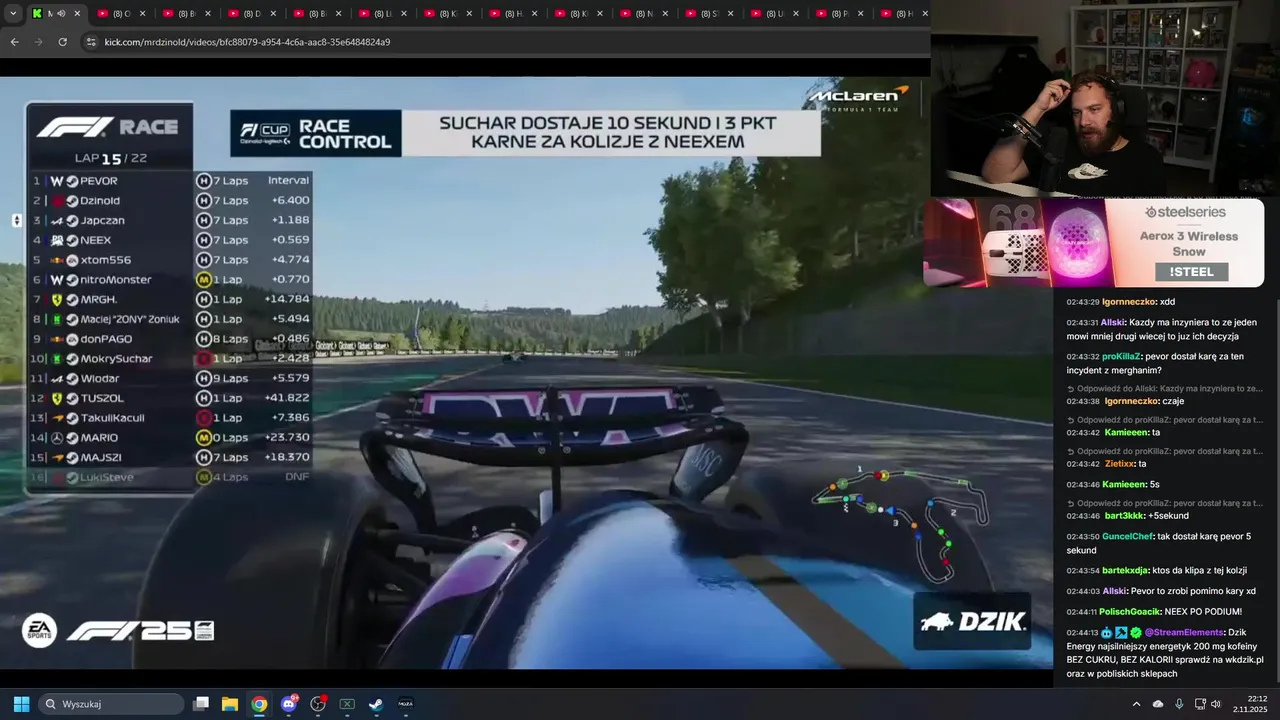
Task: Focus the kick.com address bar
Action: (500, 42)
